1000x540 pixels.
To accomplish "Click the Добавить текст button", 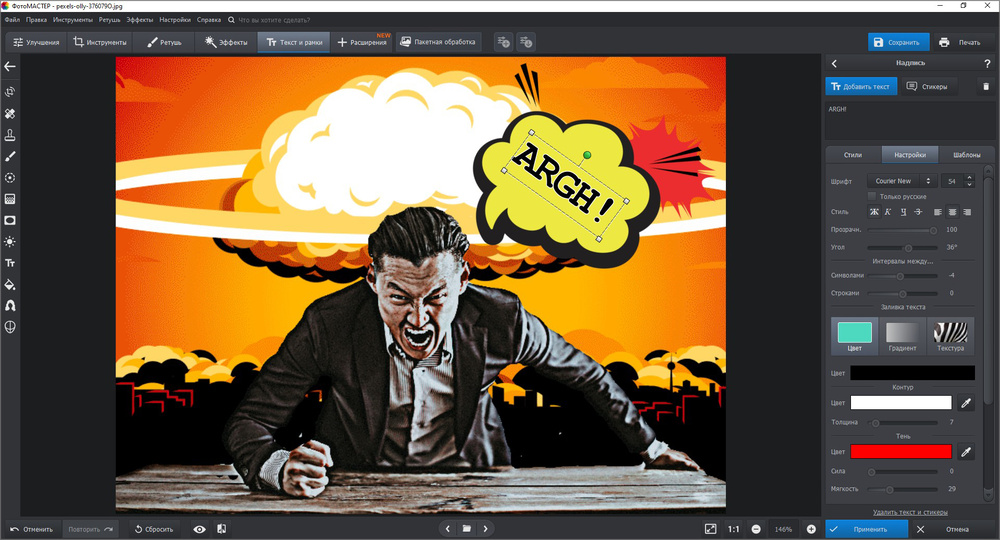I will [x=861, y=87].
